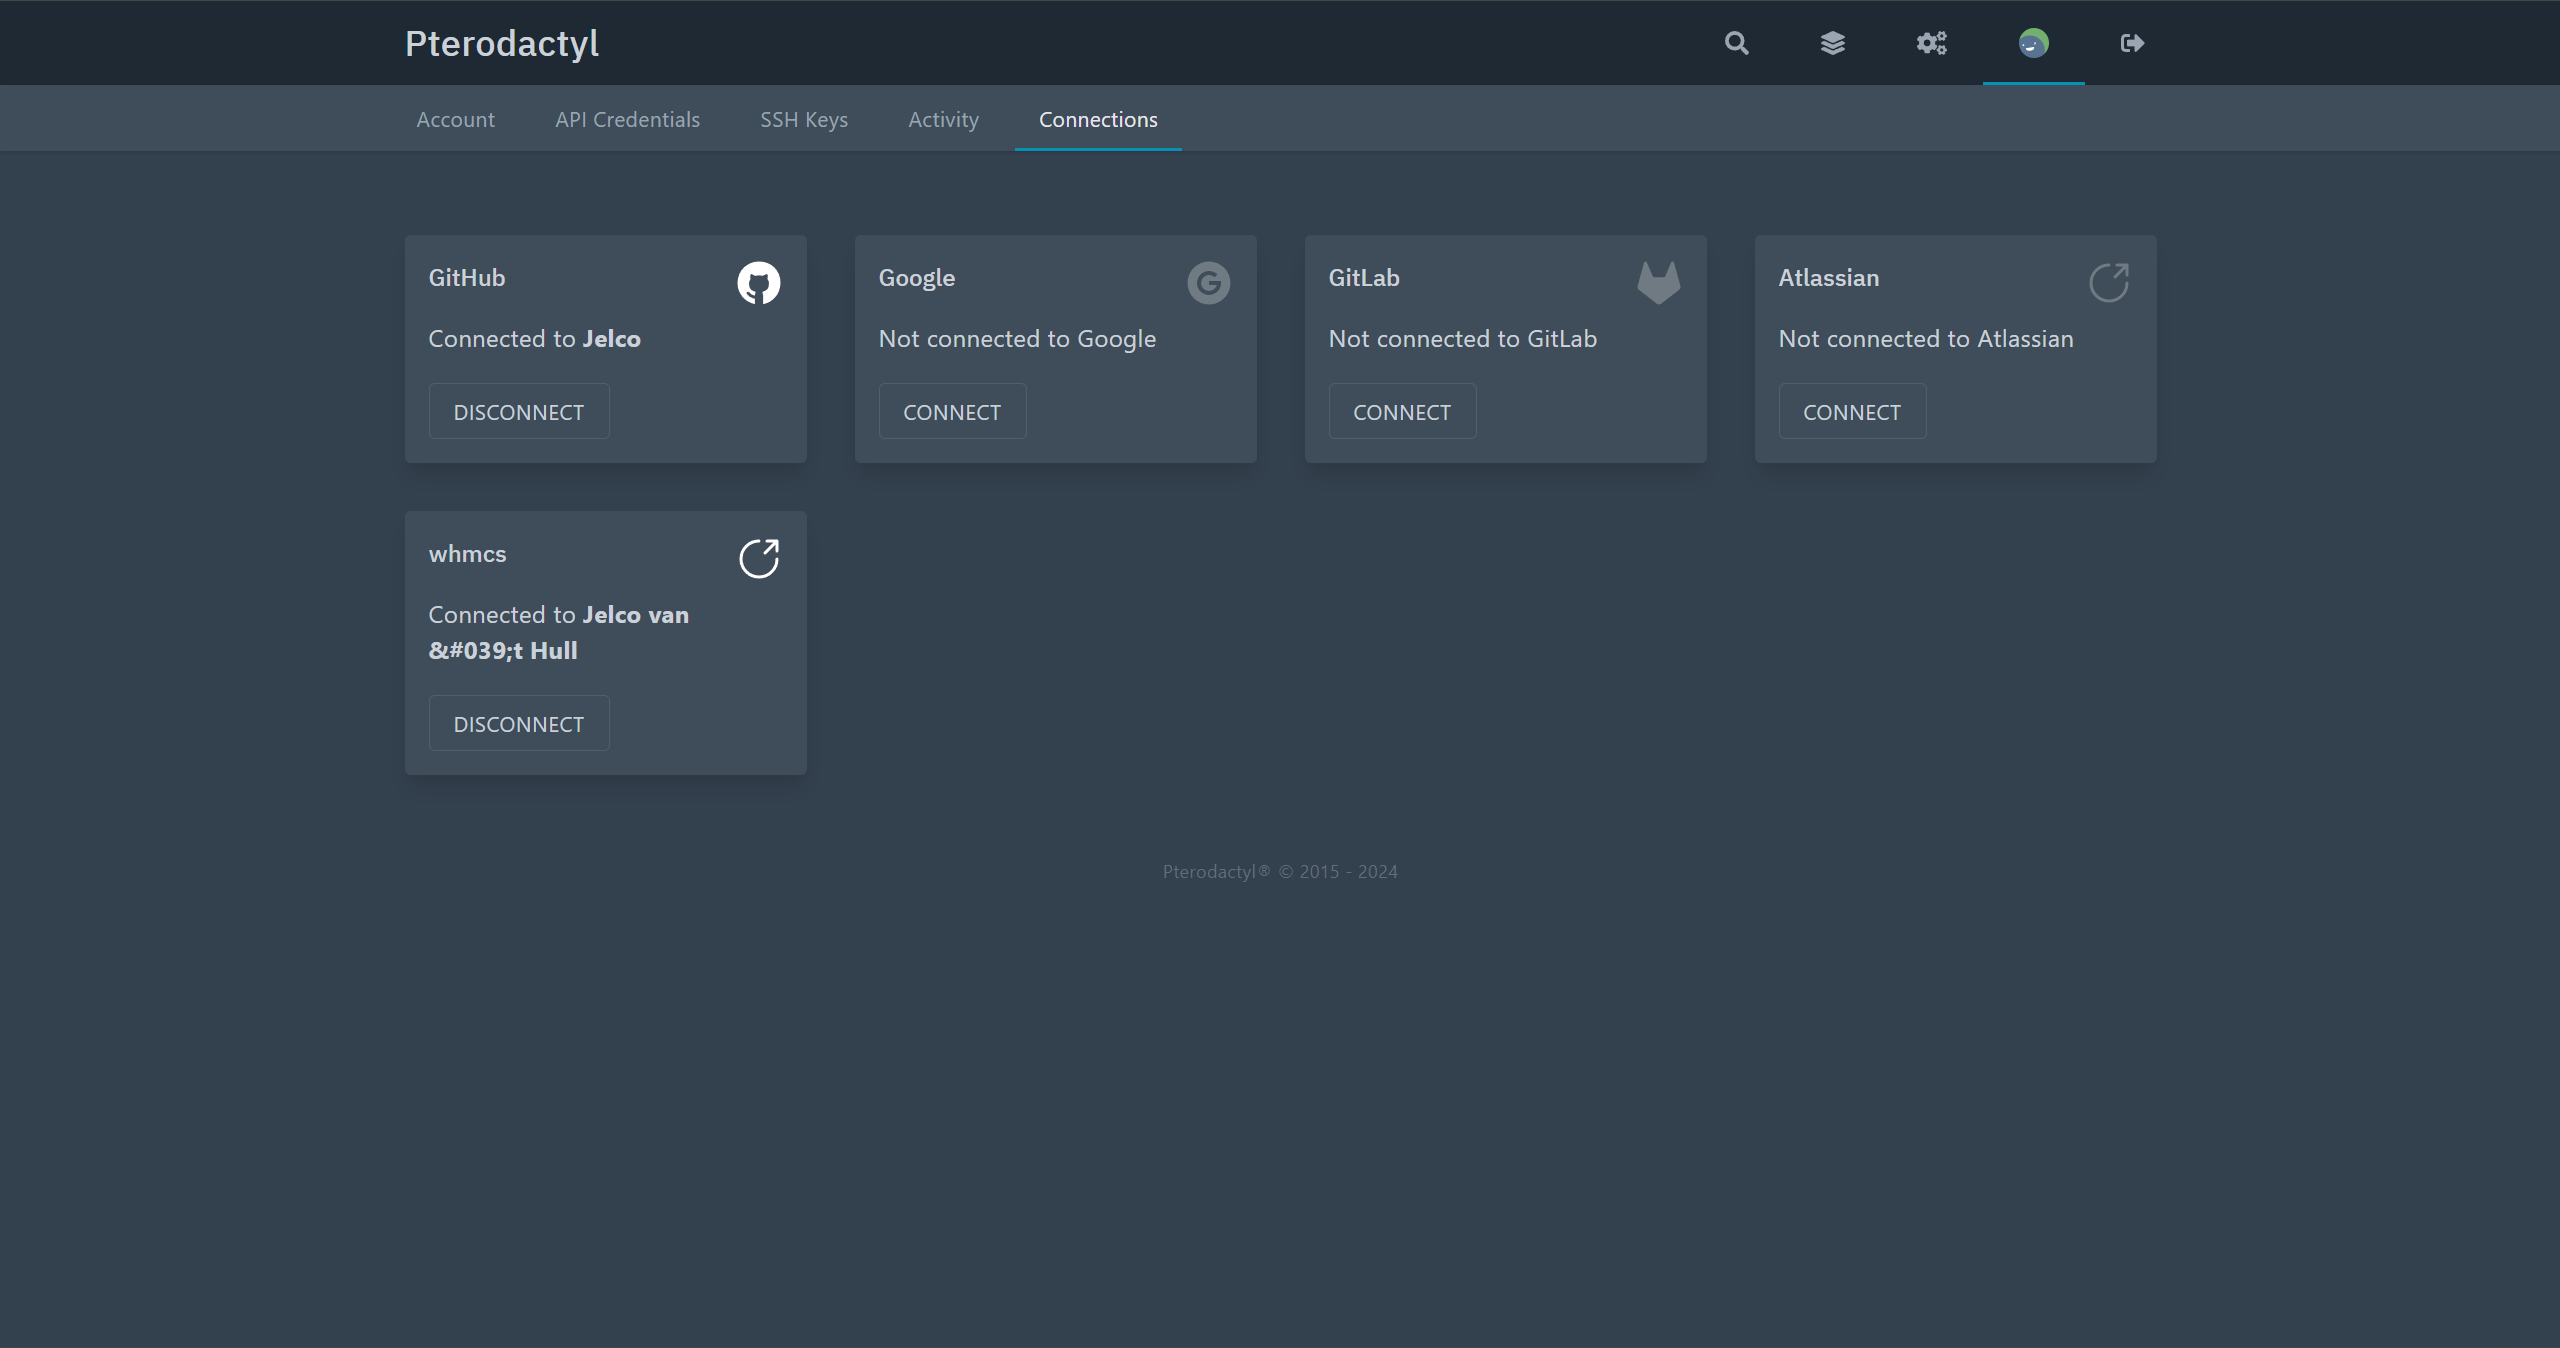Disconnect the whmcs connection

(518, 724)
